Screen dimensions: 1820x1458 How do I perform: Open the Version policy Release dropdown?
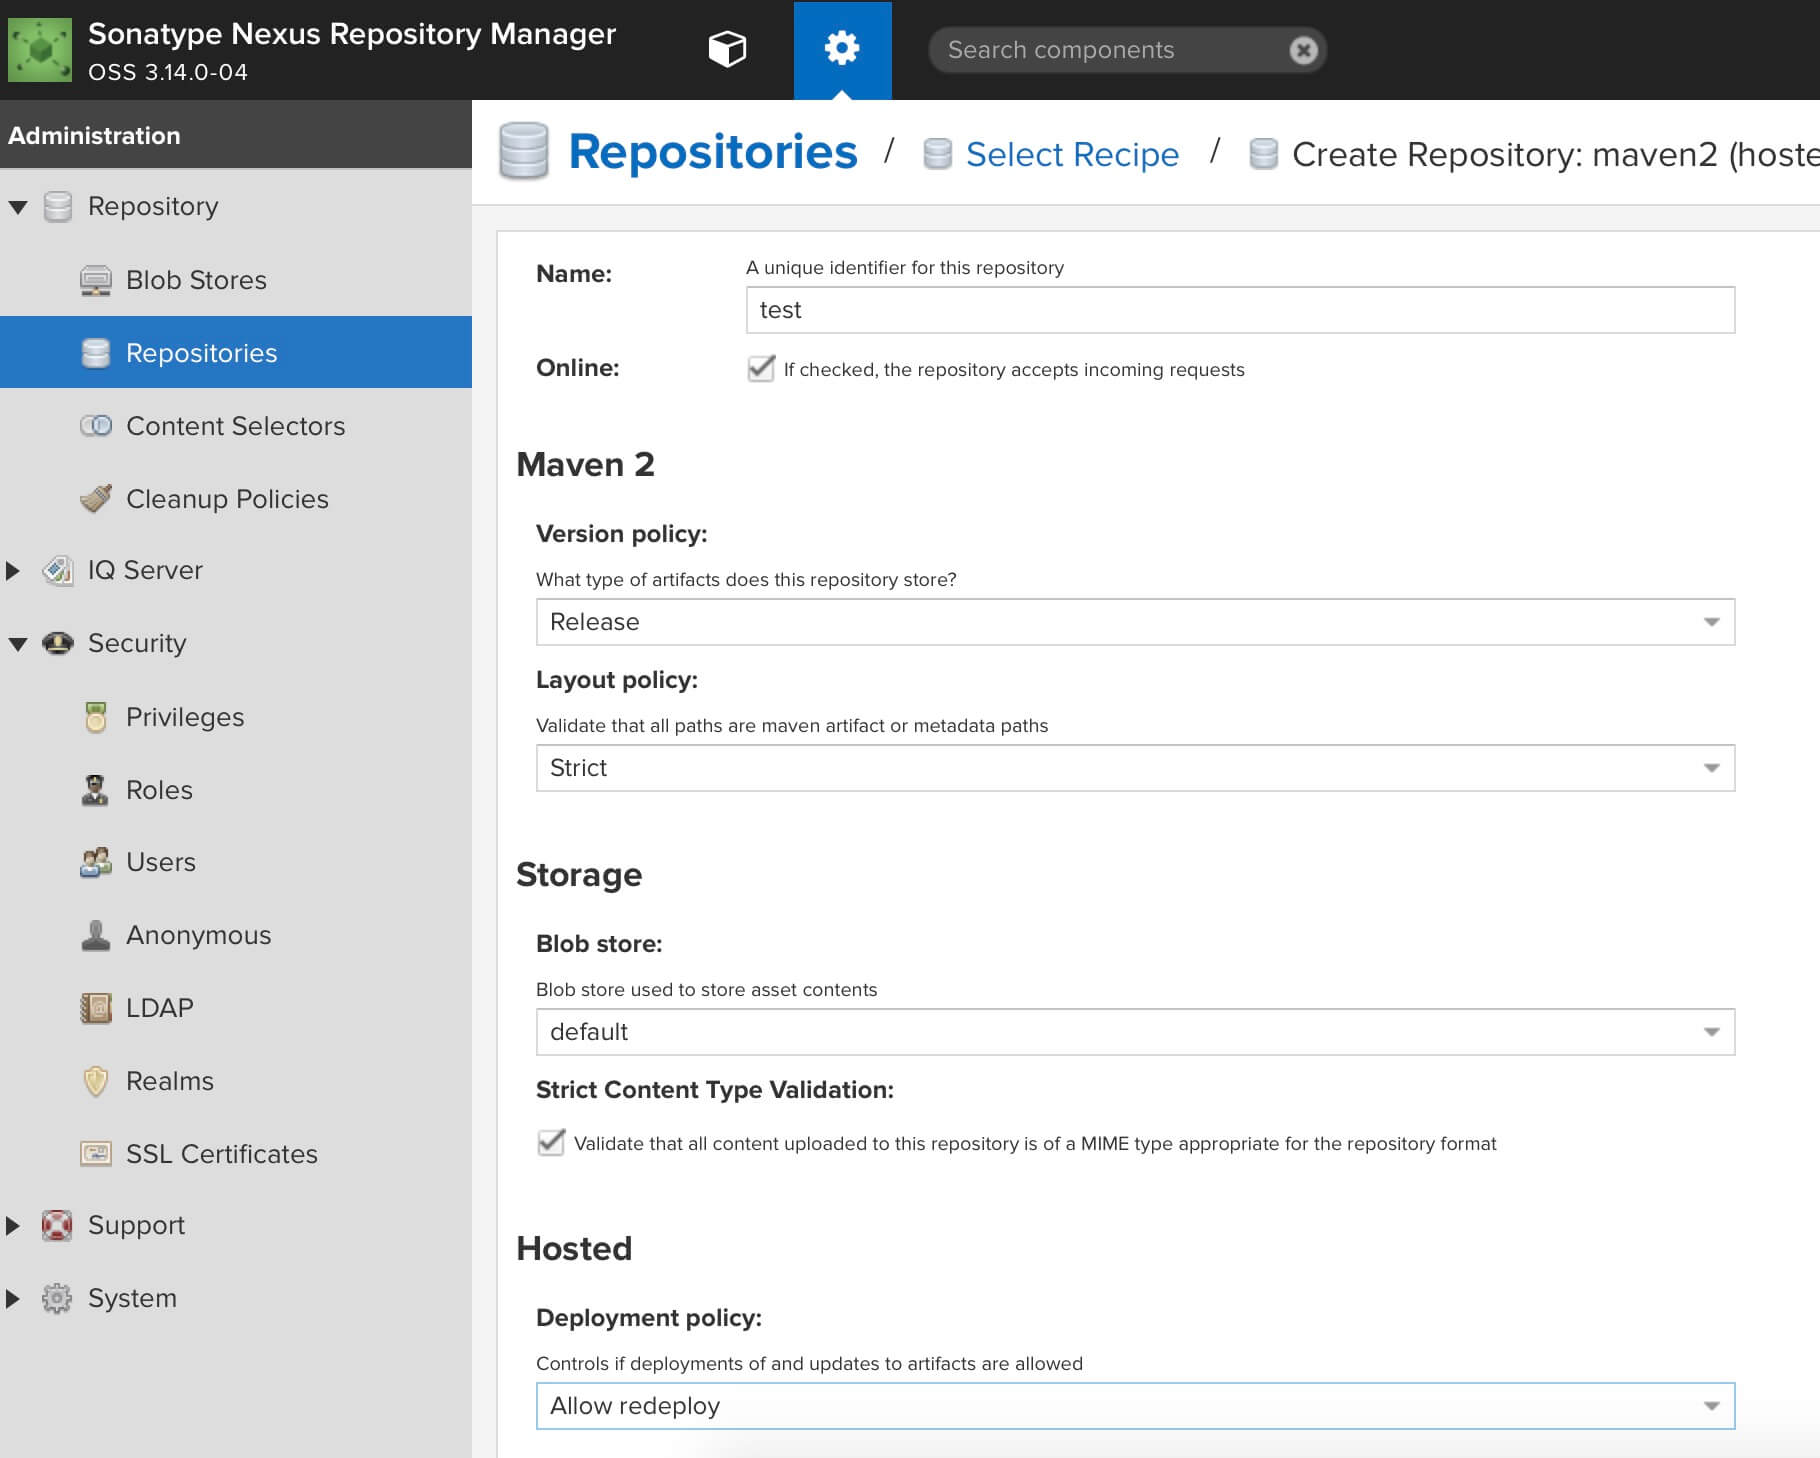1135,622
